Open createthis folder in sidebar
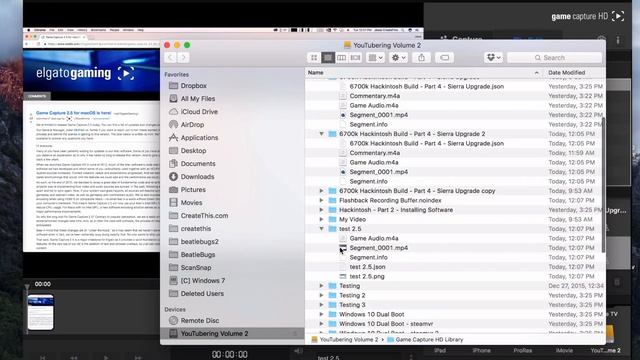This screenshot has width=640, height=360. (x=196, y=229)
